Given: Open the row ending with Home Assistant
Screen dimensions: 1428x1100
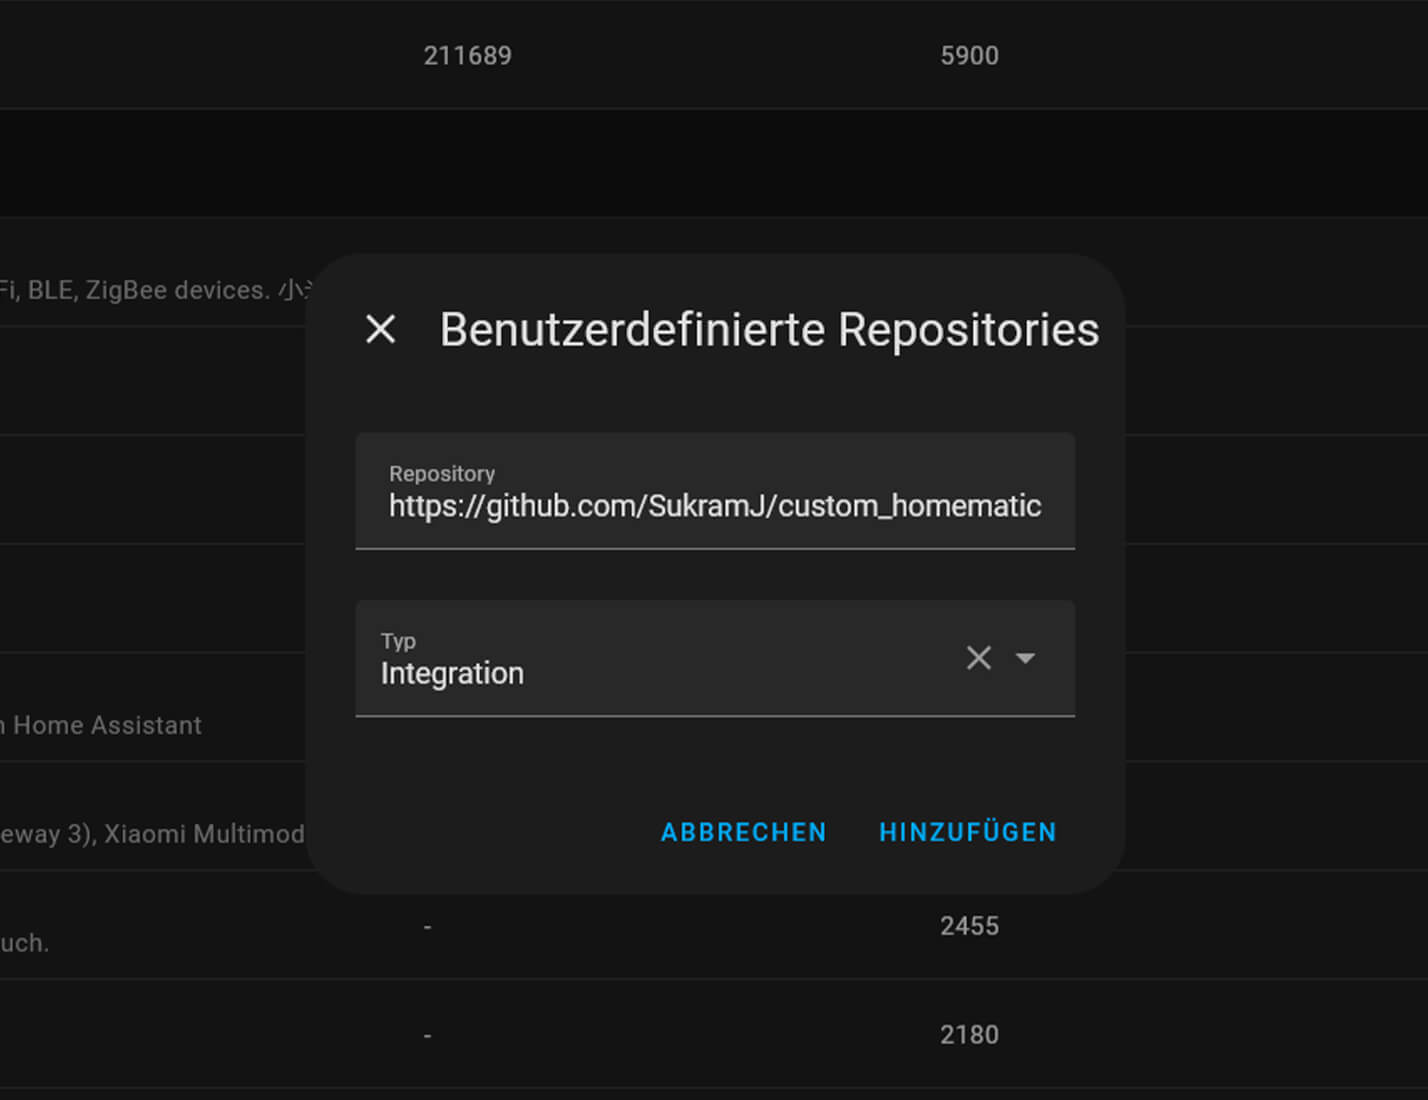Looking at the screenshot, I should [x=105, y=725].
